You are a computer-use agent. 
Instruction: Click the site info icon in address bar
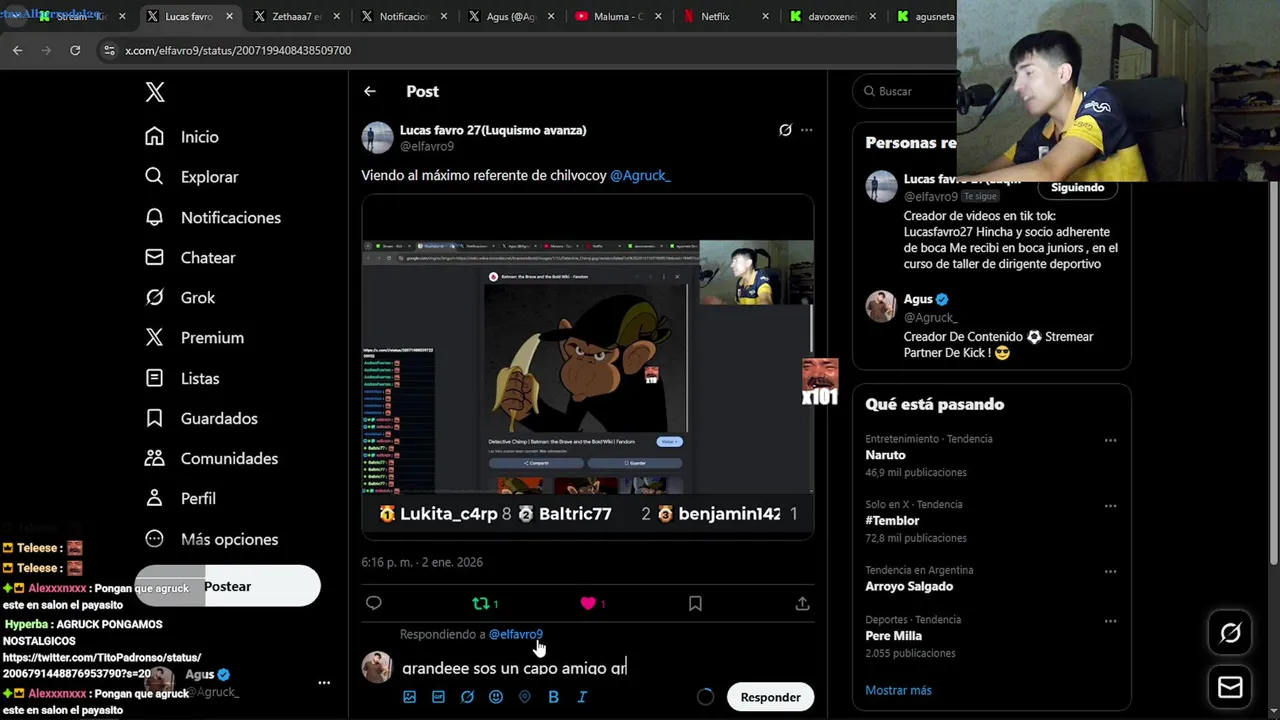pos(108,50)
